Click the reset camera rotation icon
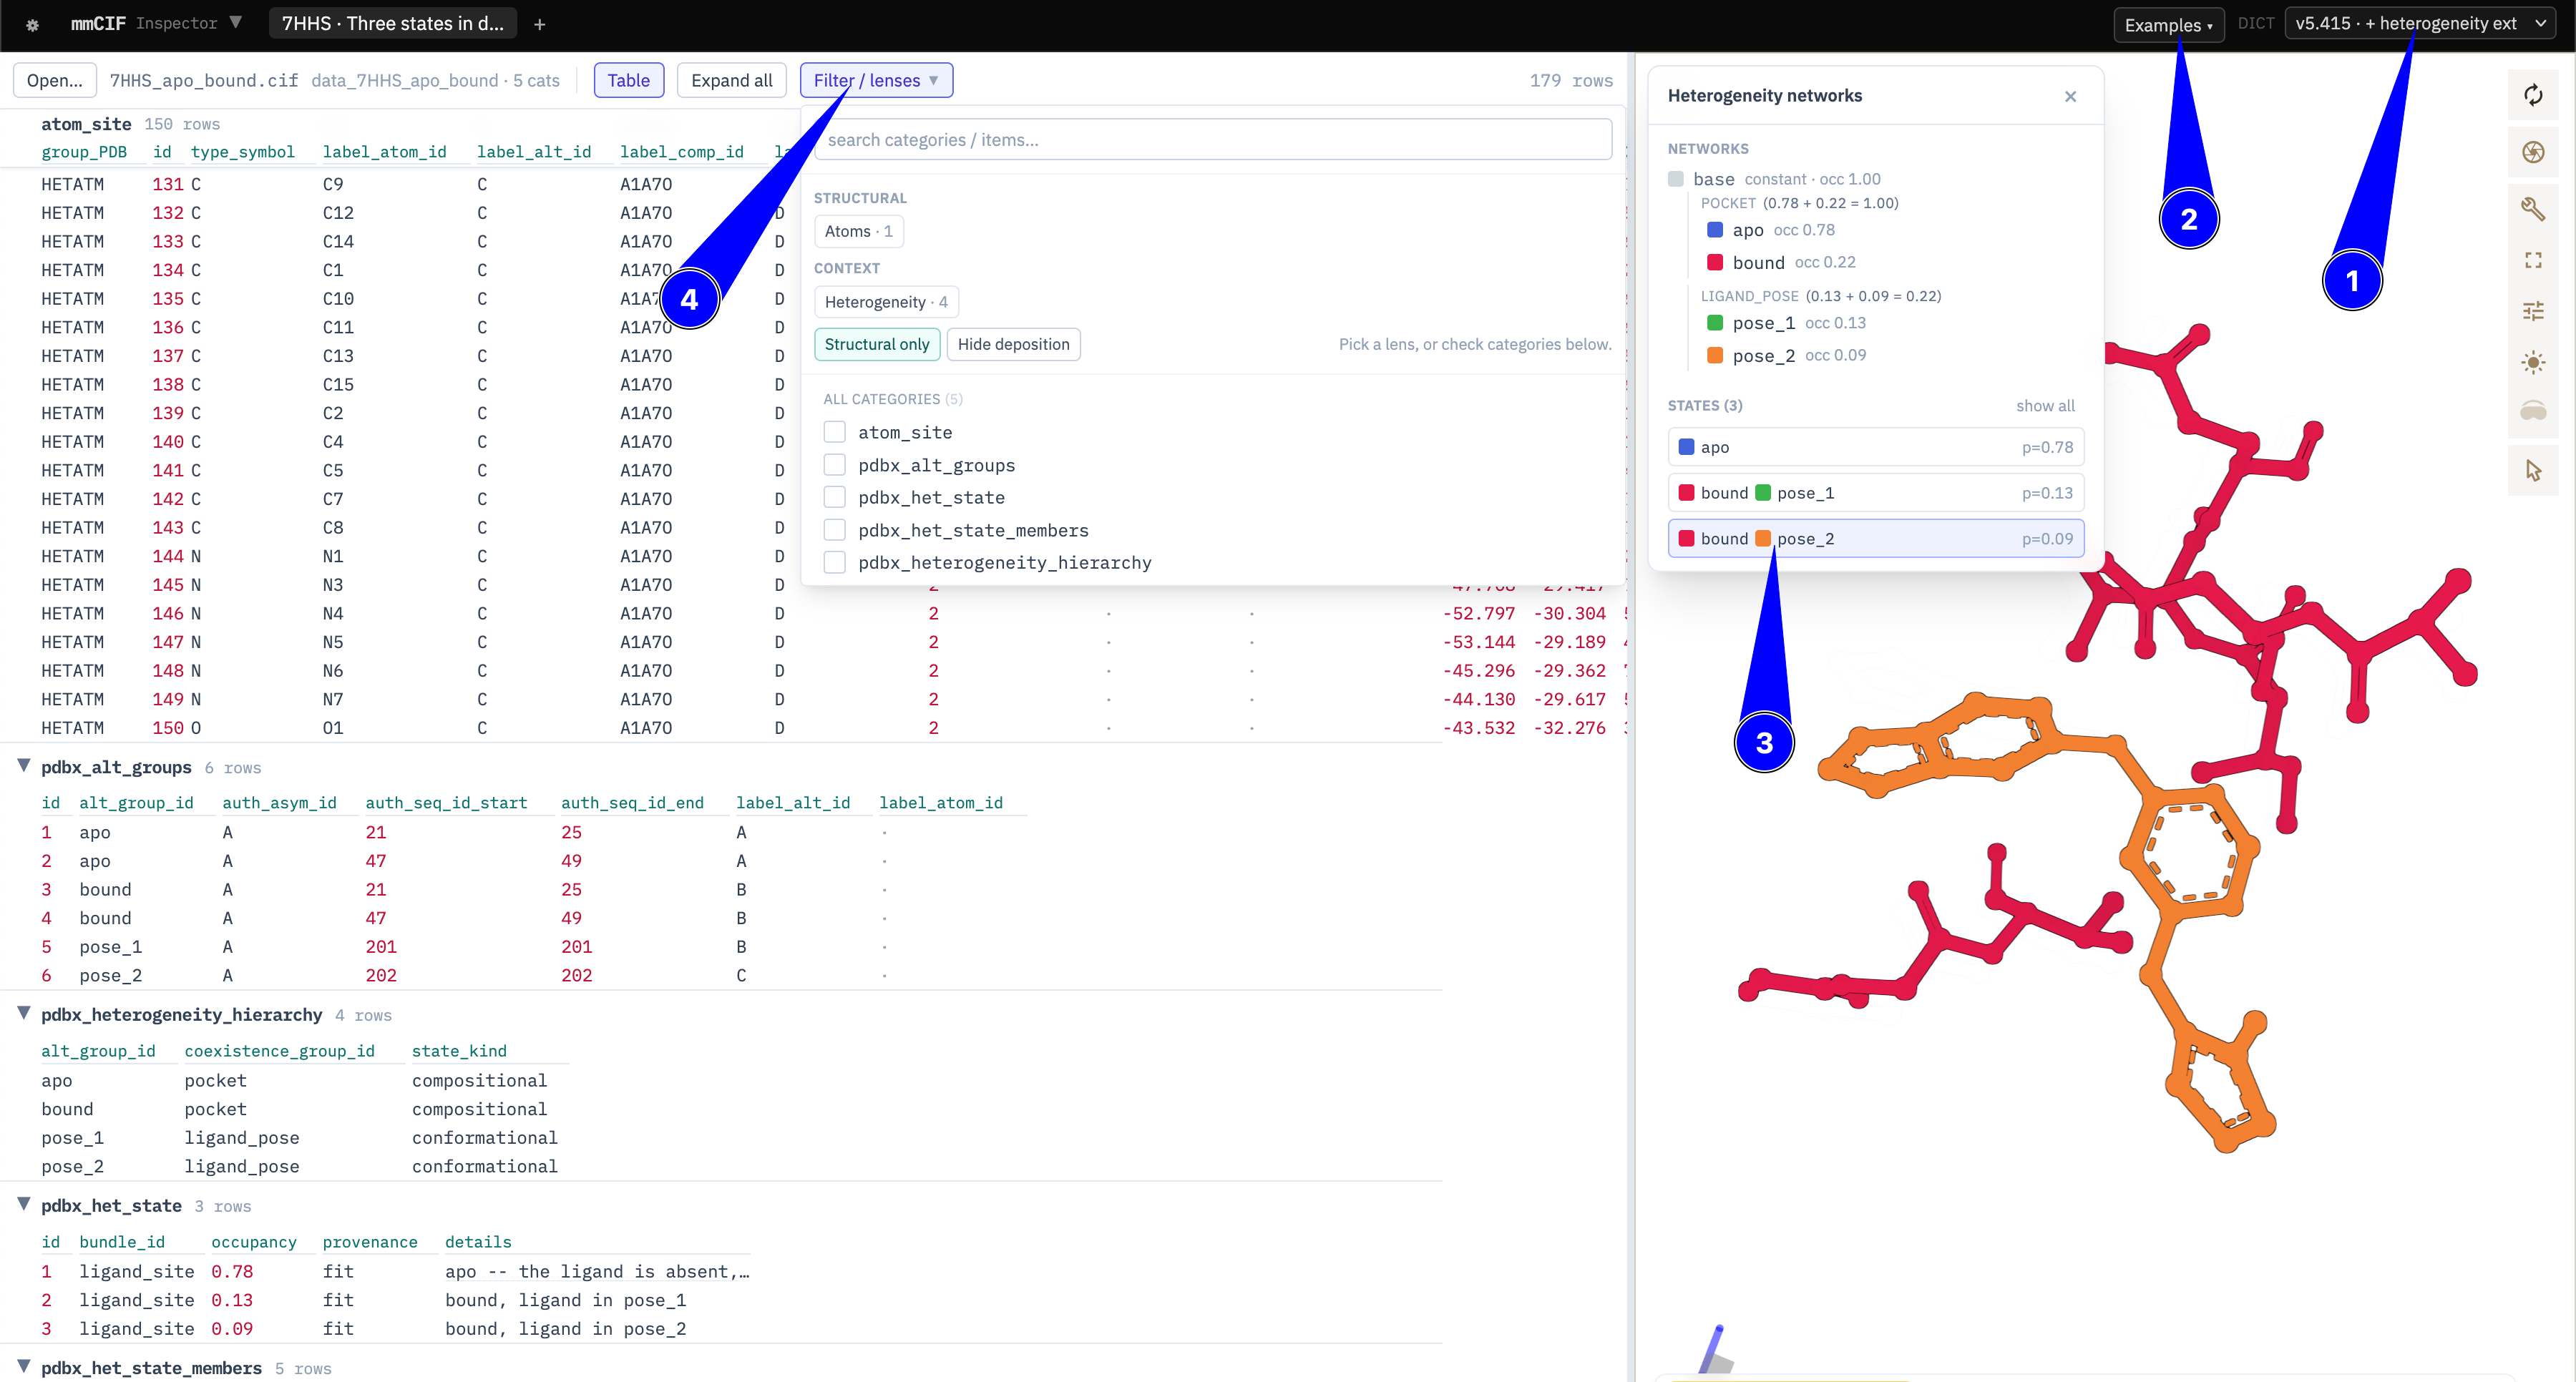 pyautogui.click(x=2532, y=95)
